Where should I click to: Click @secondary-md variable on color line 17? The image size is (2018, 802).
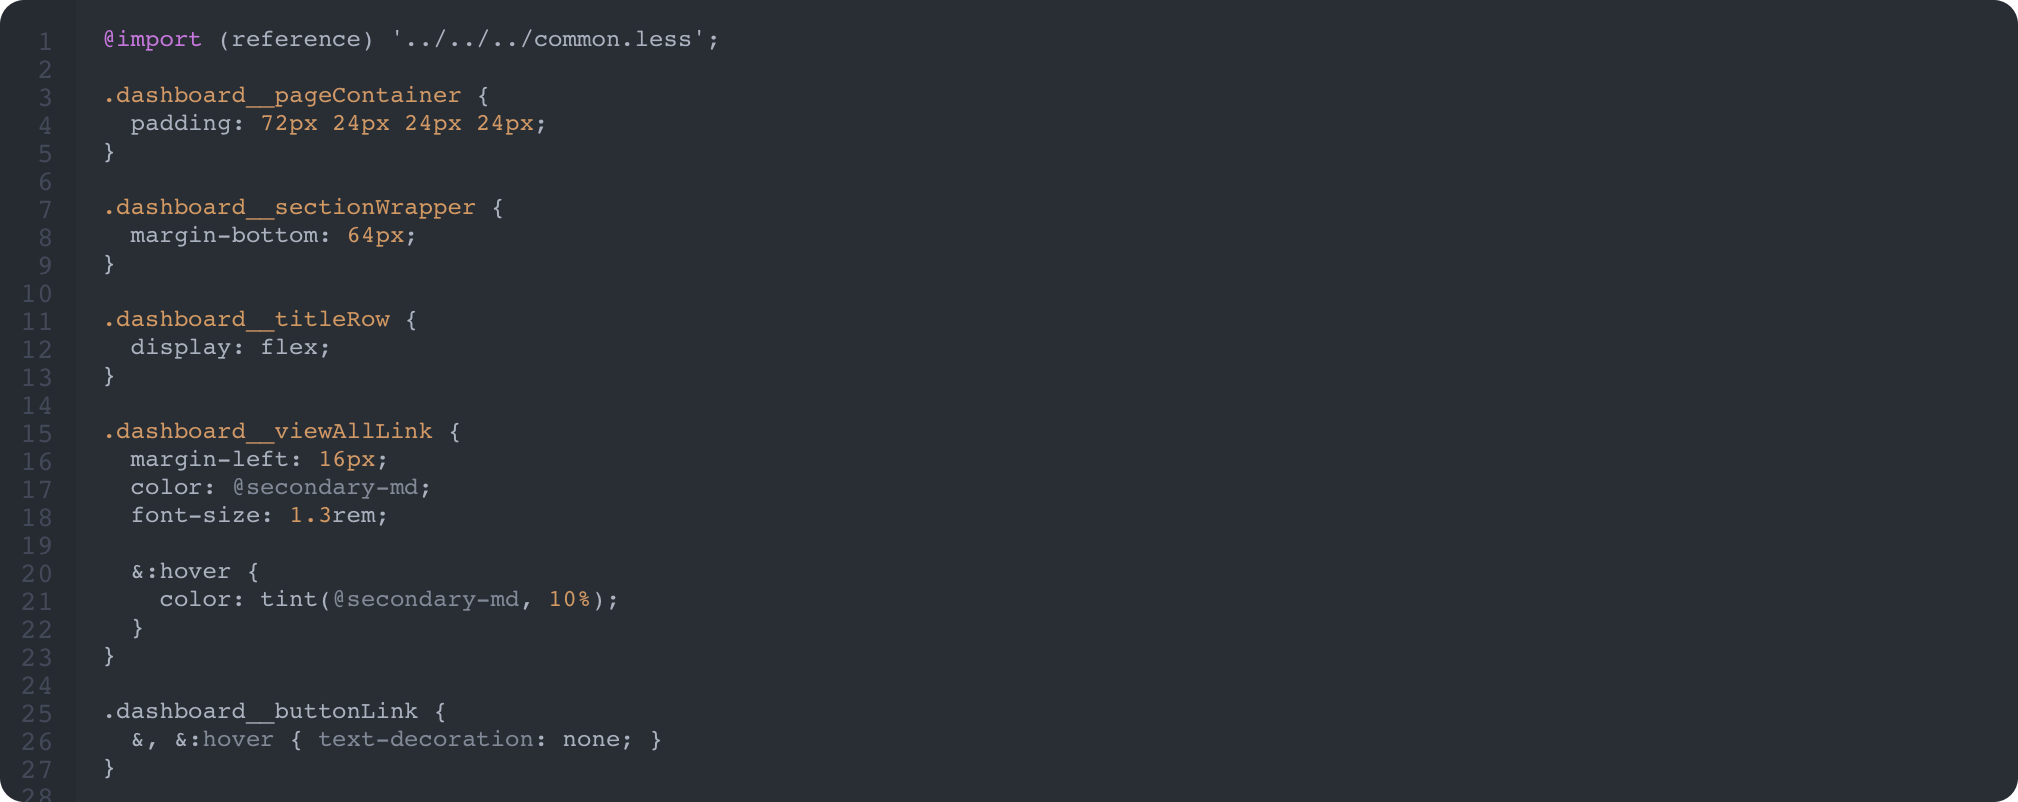coord(325,487)
